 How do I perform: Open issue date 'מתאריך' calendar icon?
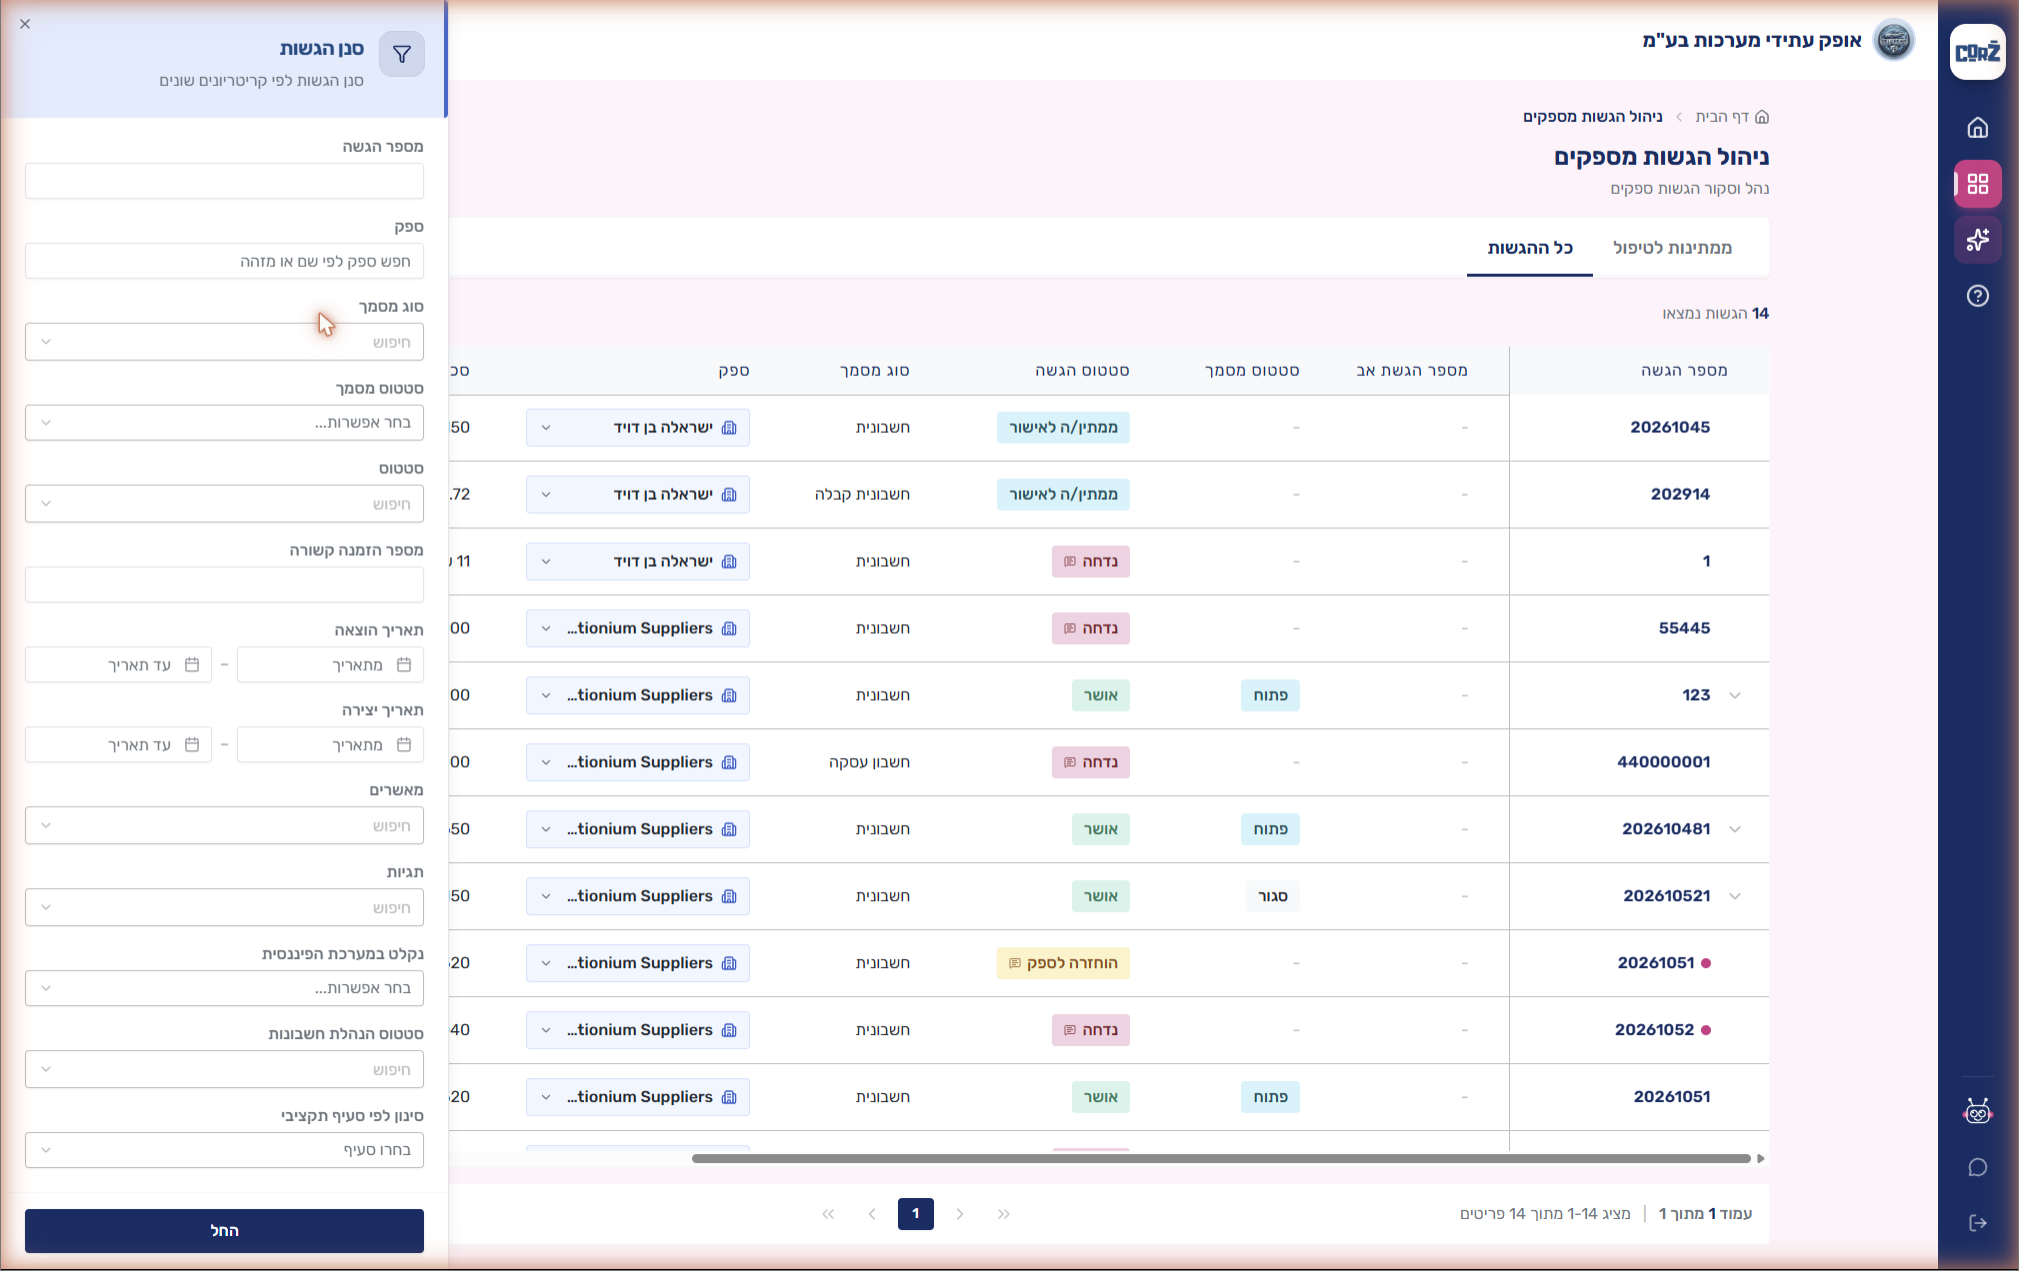(x=404, y=665)
